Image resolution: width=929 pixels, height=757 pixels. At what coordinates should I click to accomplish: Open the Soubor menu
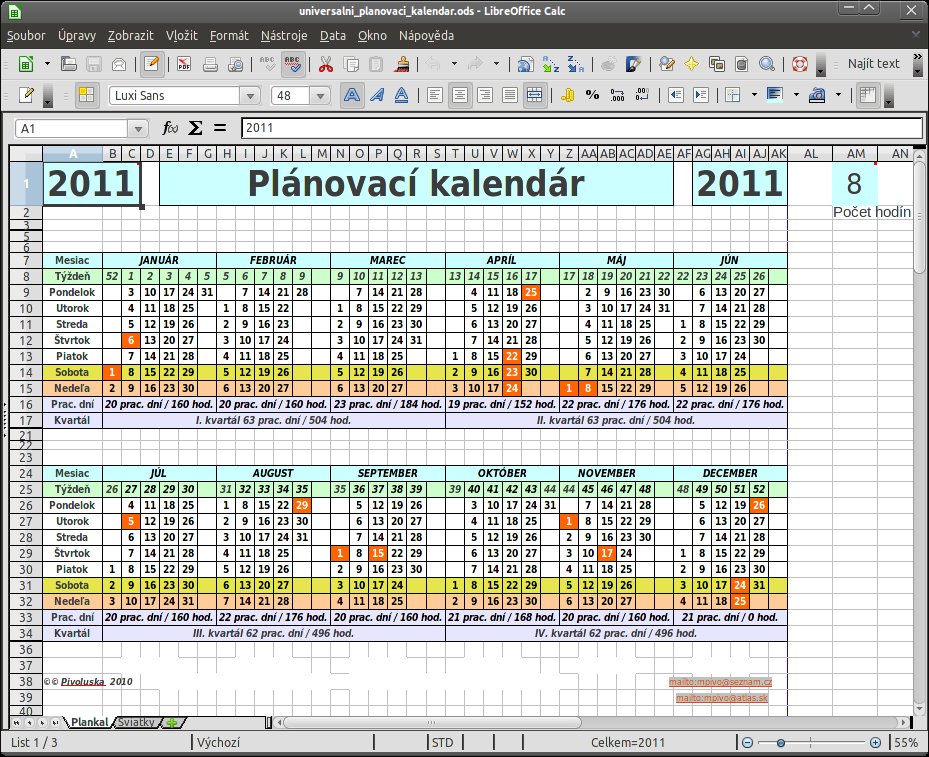tap(26, 36)
